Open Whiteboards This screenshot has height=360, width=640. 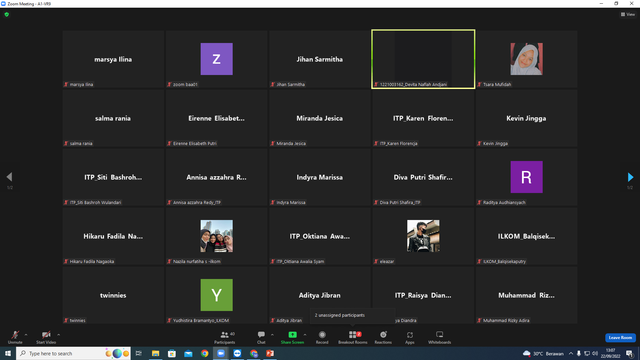point(440,337)
